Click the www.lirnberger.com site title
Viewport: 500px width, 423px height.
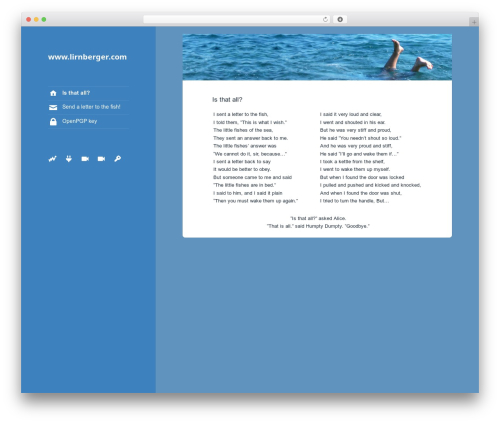[x=87, y=57]
